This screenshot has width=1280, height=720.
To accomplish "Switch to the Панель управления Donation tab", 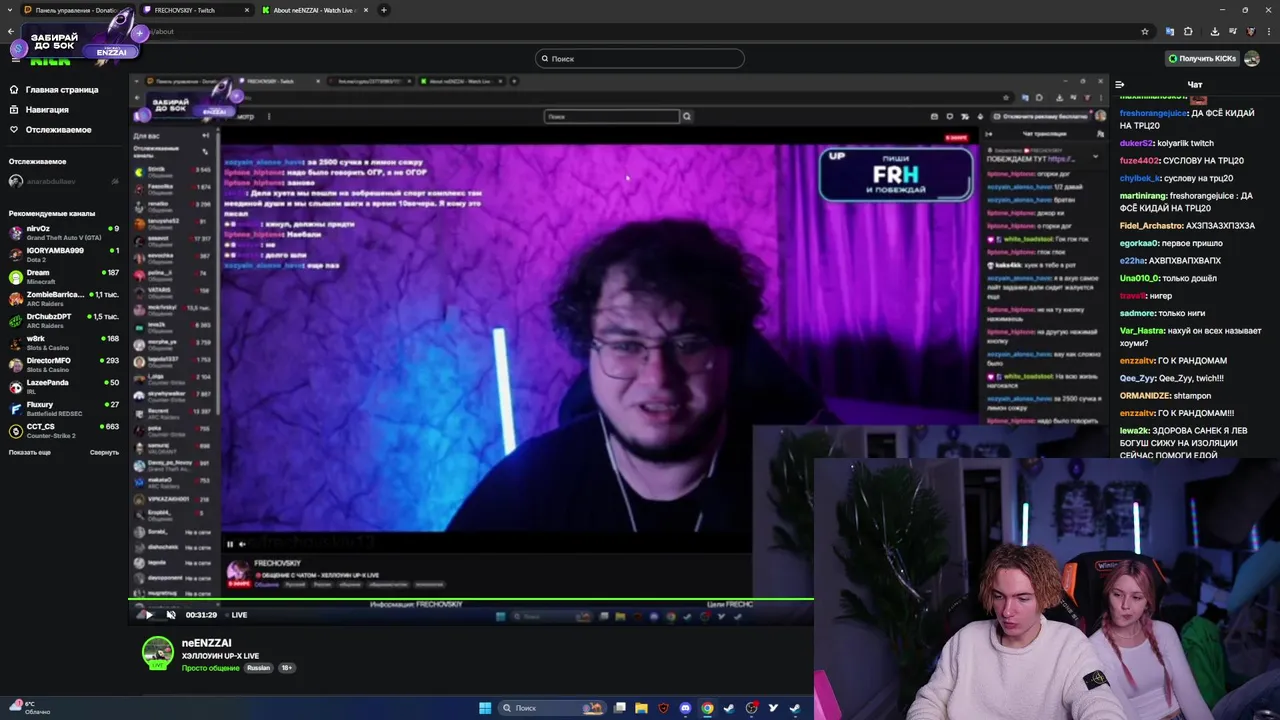I will point(78,10).
